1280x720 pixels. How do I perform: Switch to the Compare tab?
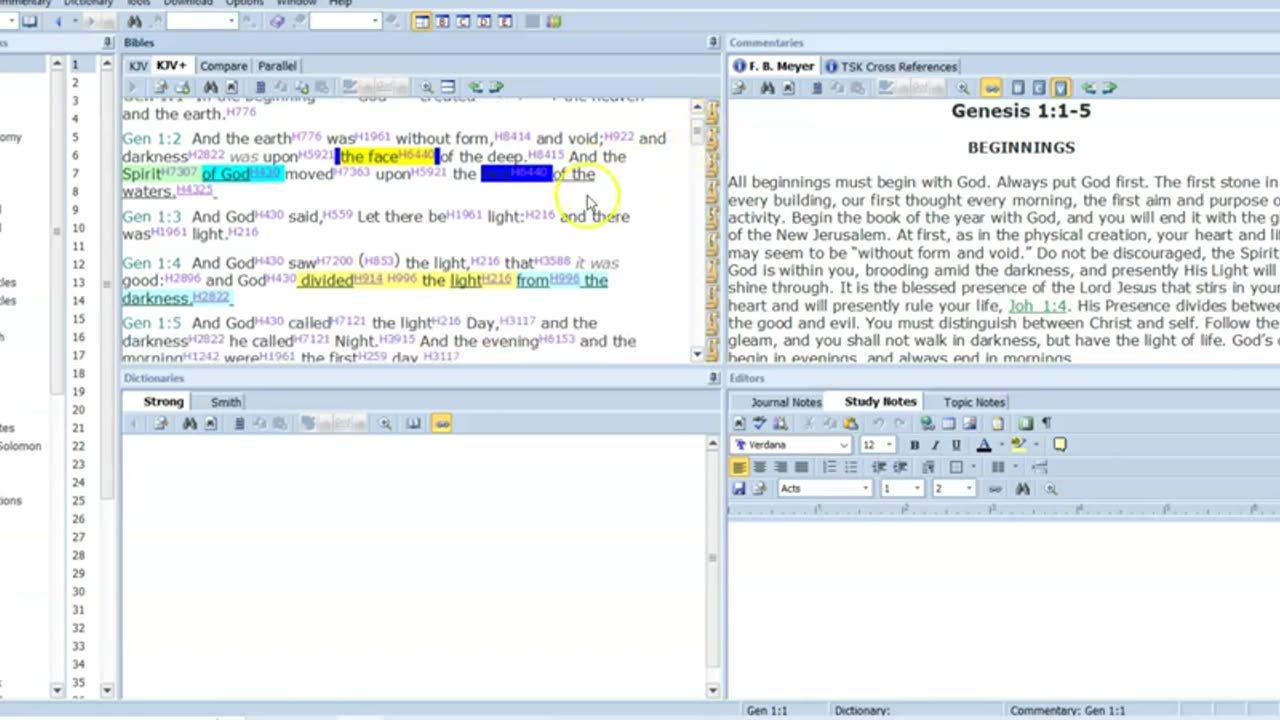tap(223, 66)
